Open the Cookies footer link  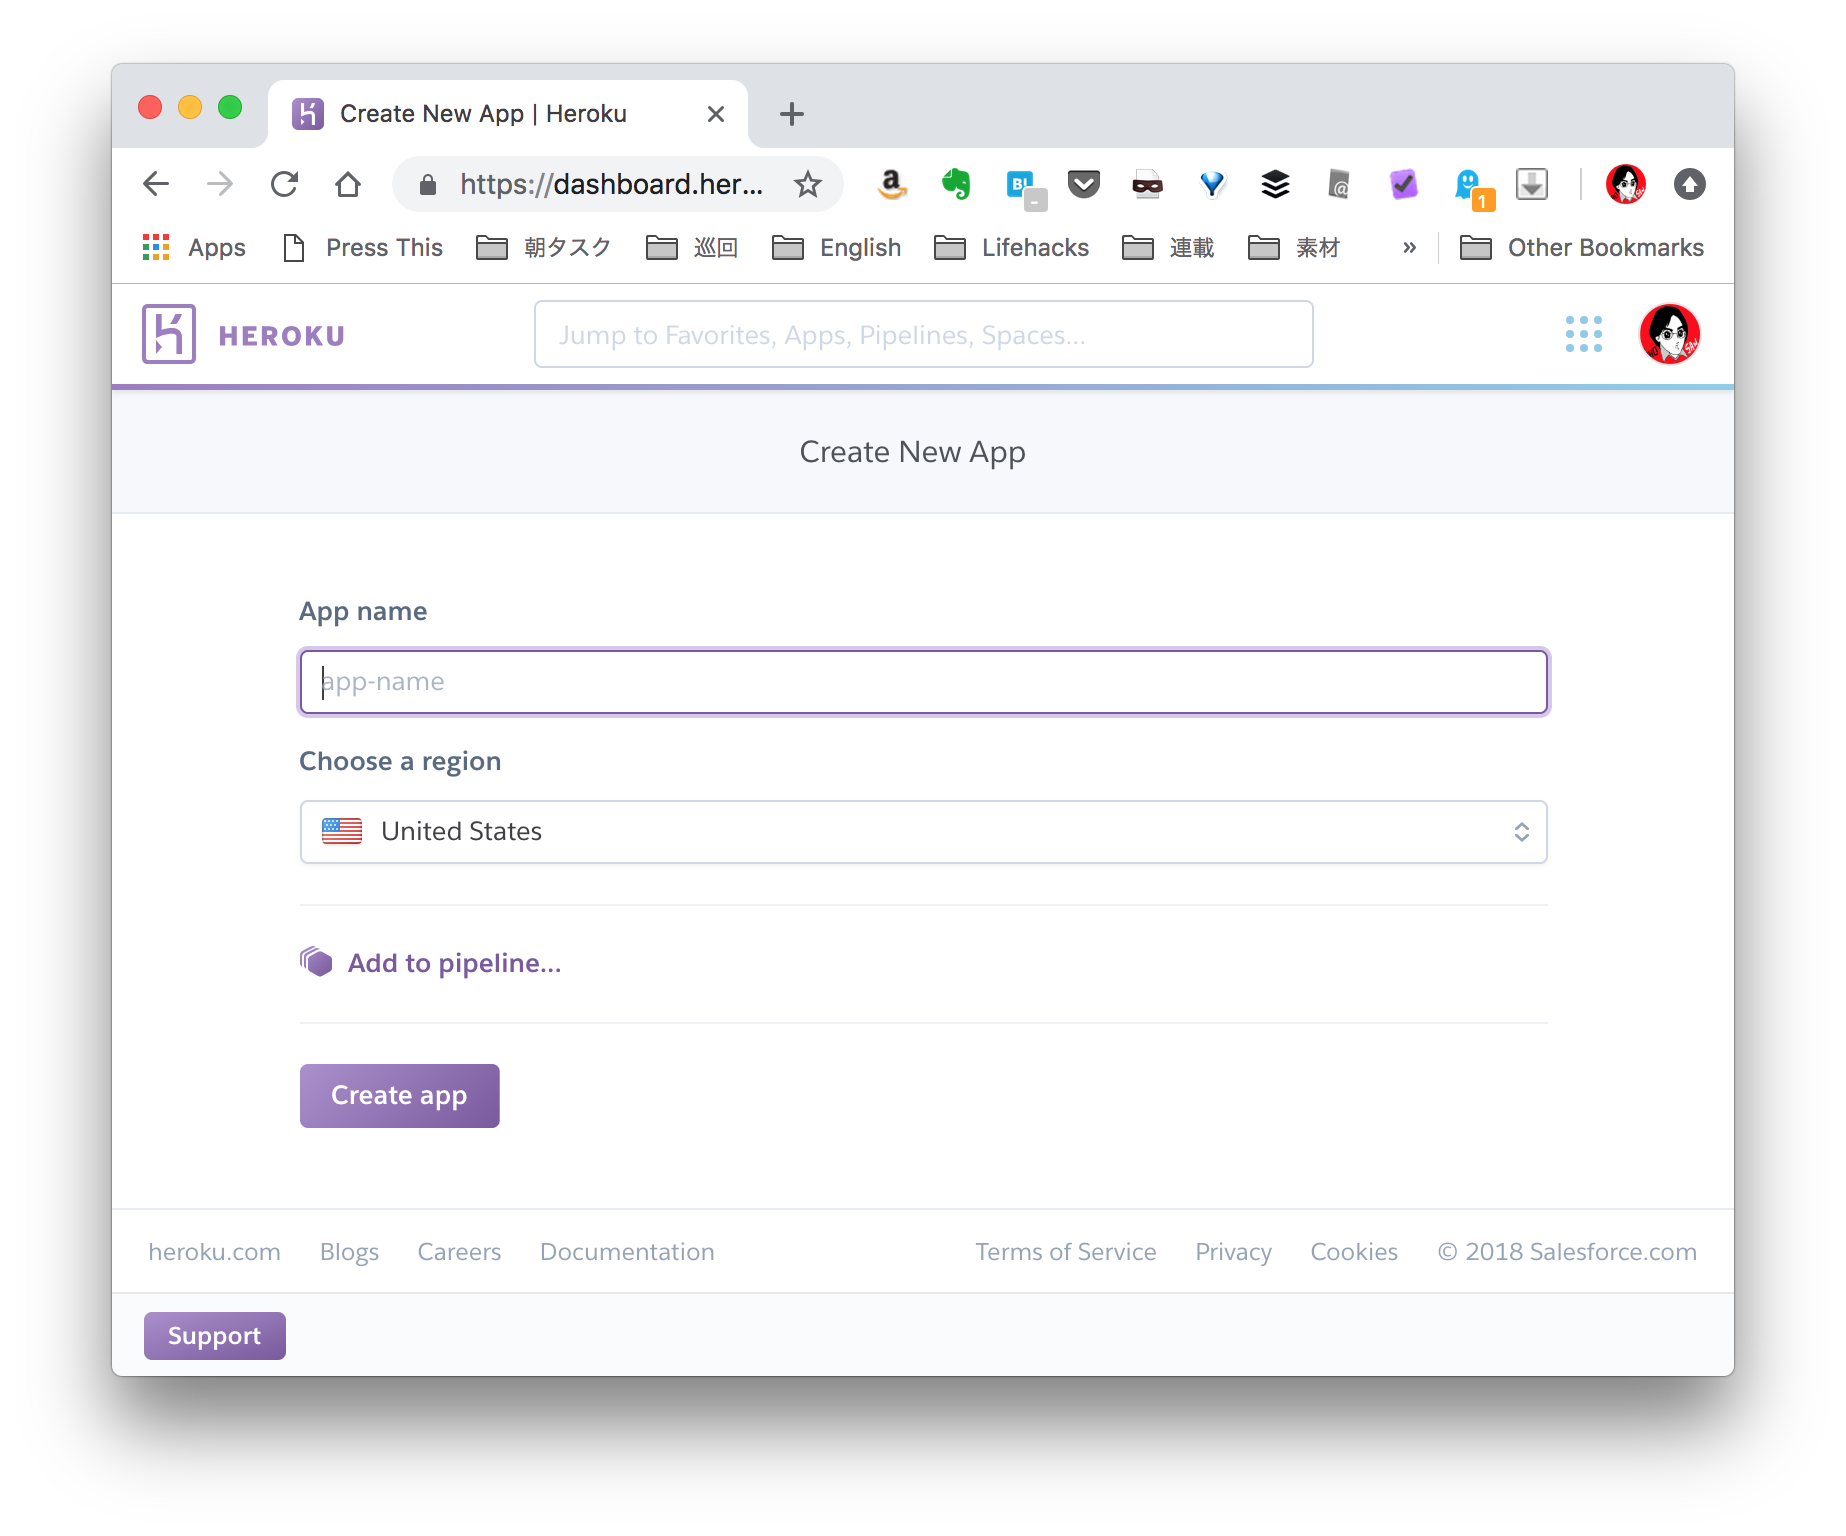(x=1354, y=1252)
